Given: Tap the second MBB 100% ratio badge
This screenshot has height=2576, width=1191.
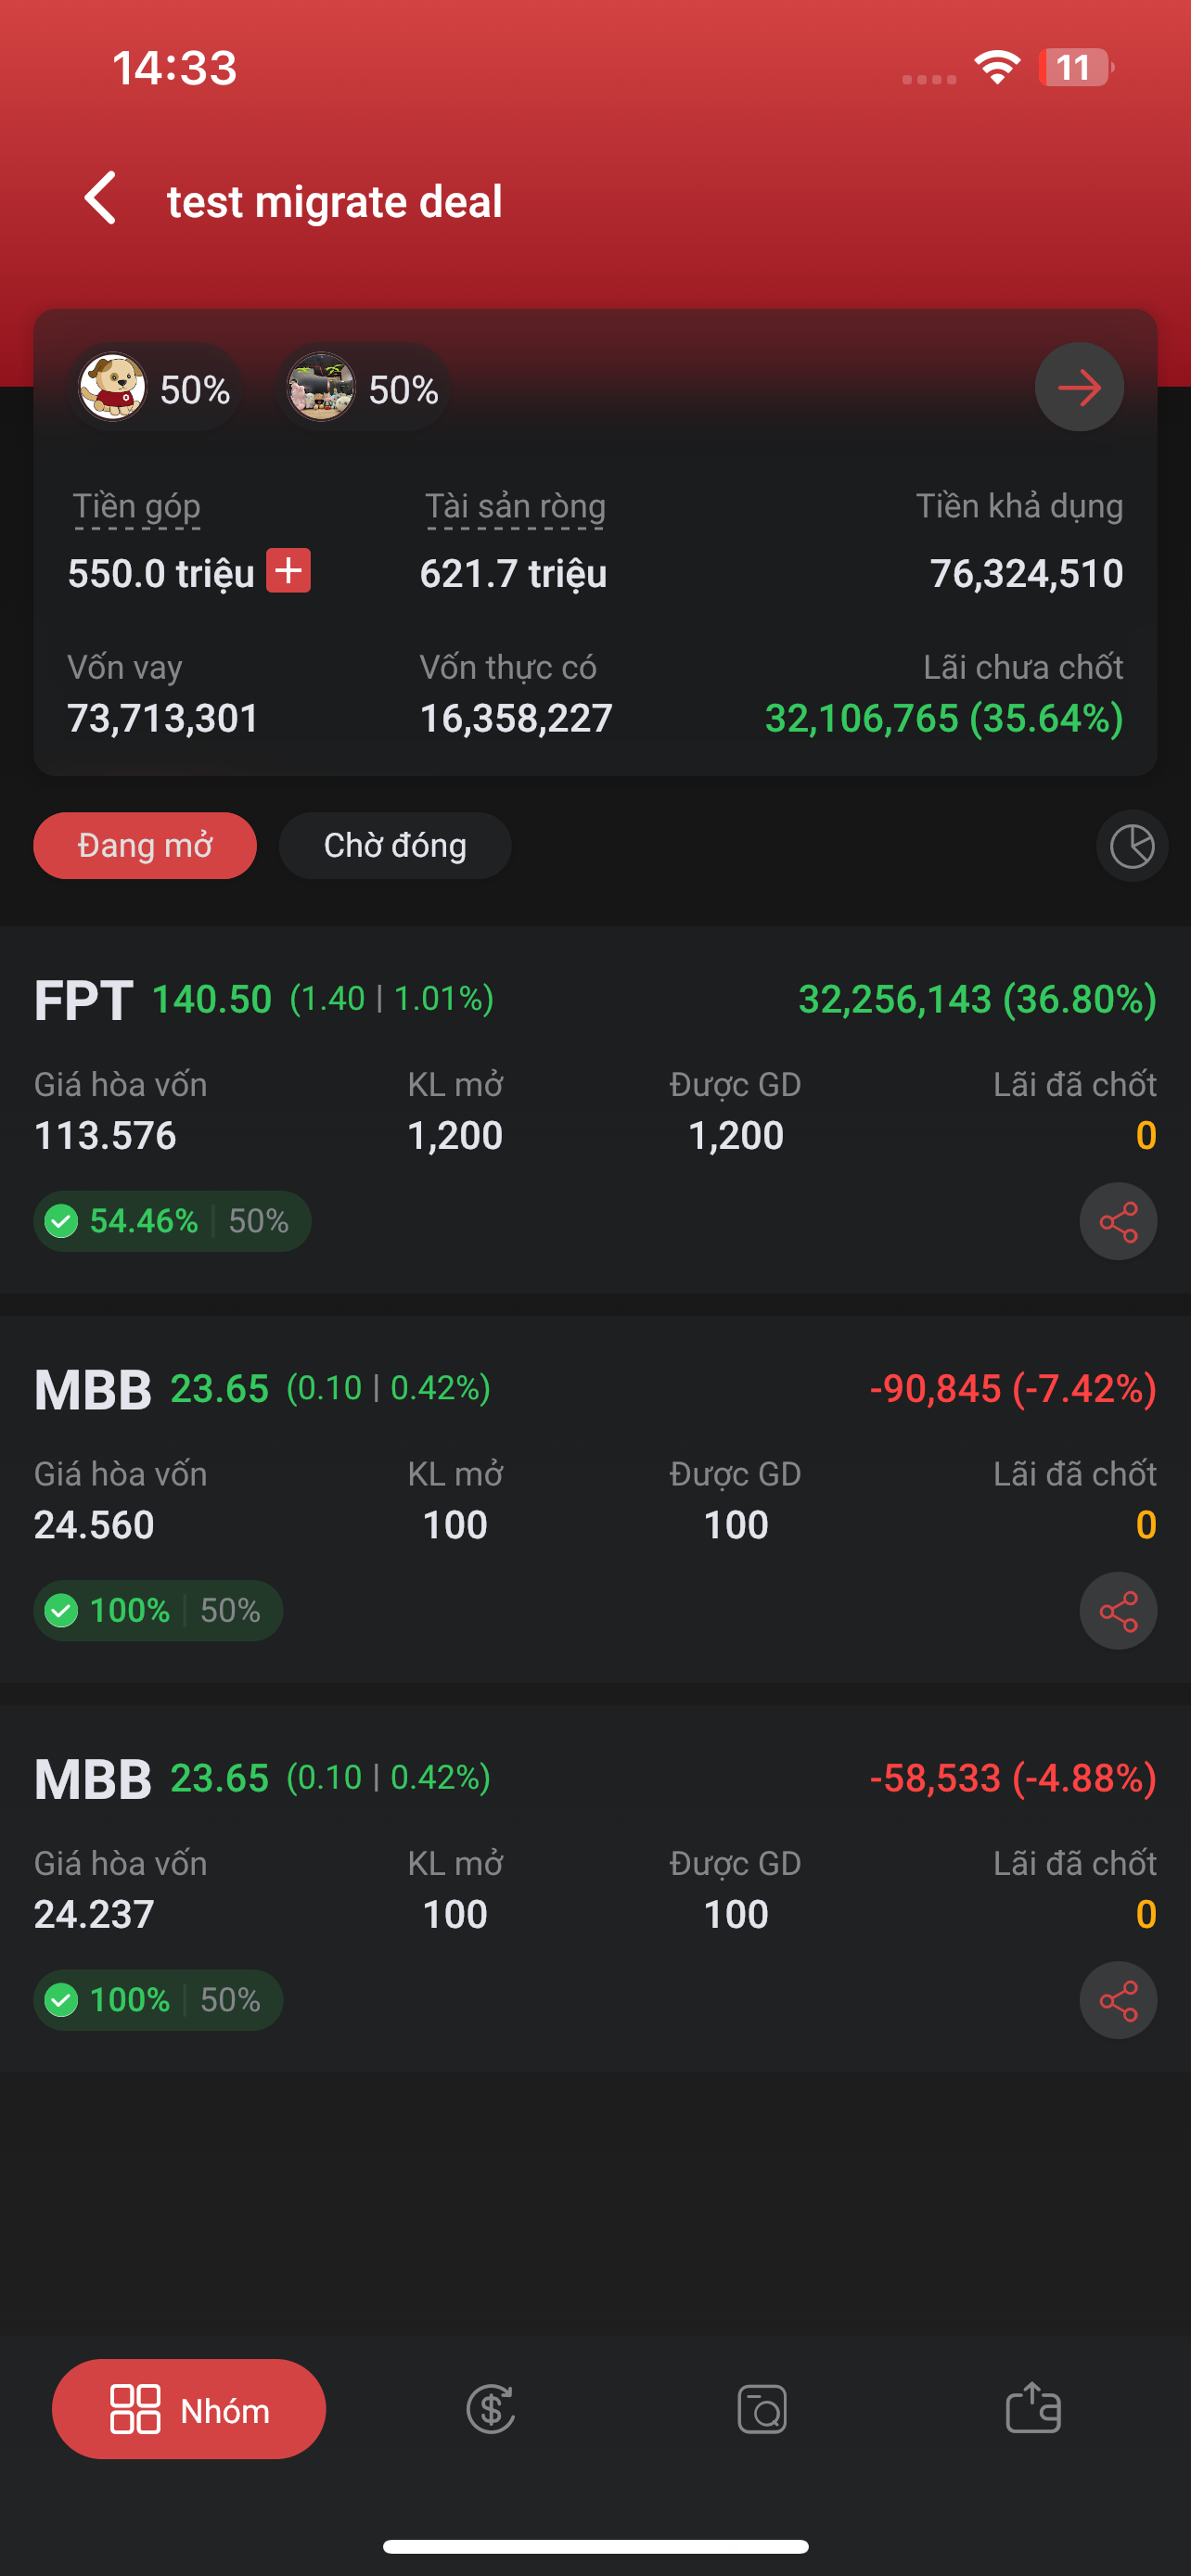Looking at the screenshot, I should click(158, 2000).
